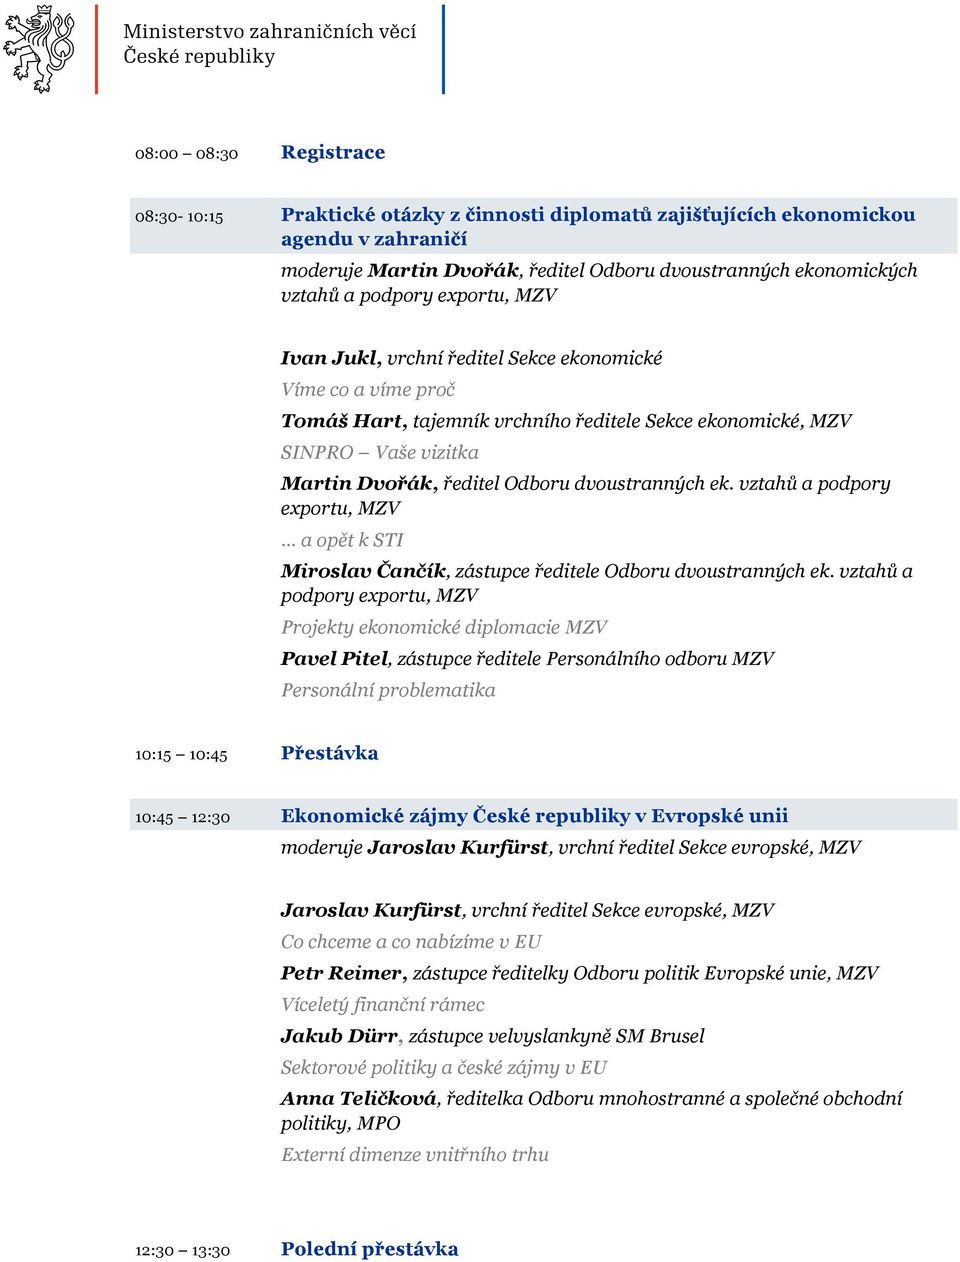This screenshot has height=1262, width=960.
Task: Click the speaker name Tomáš Hart
Action: tap(342, 421)
